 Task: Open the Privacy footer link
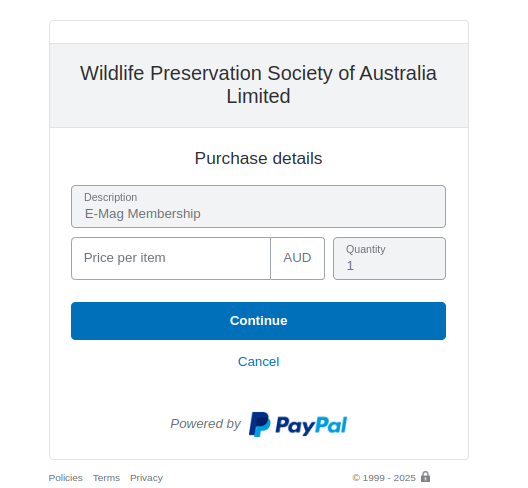146,478
